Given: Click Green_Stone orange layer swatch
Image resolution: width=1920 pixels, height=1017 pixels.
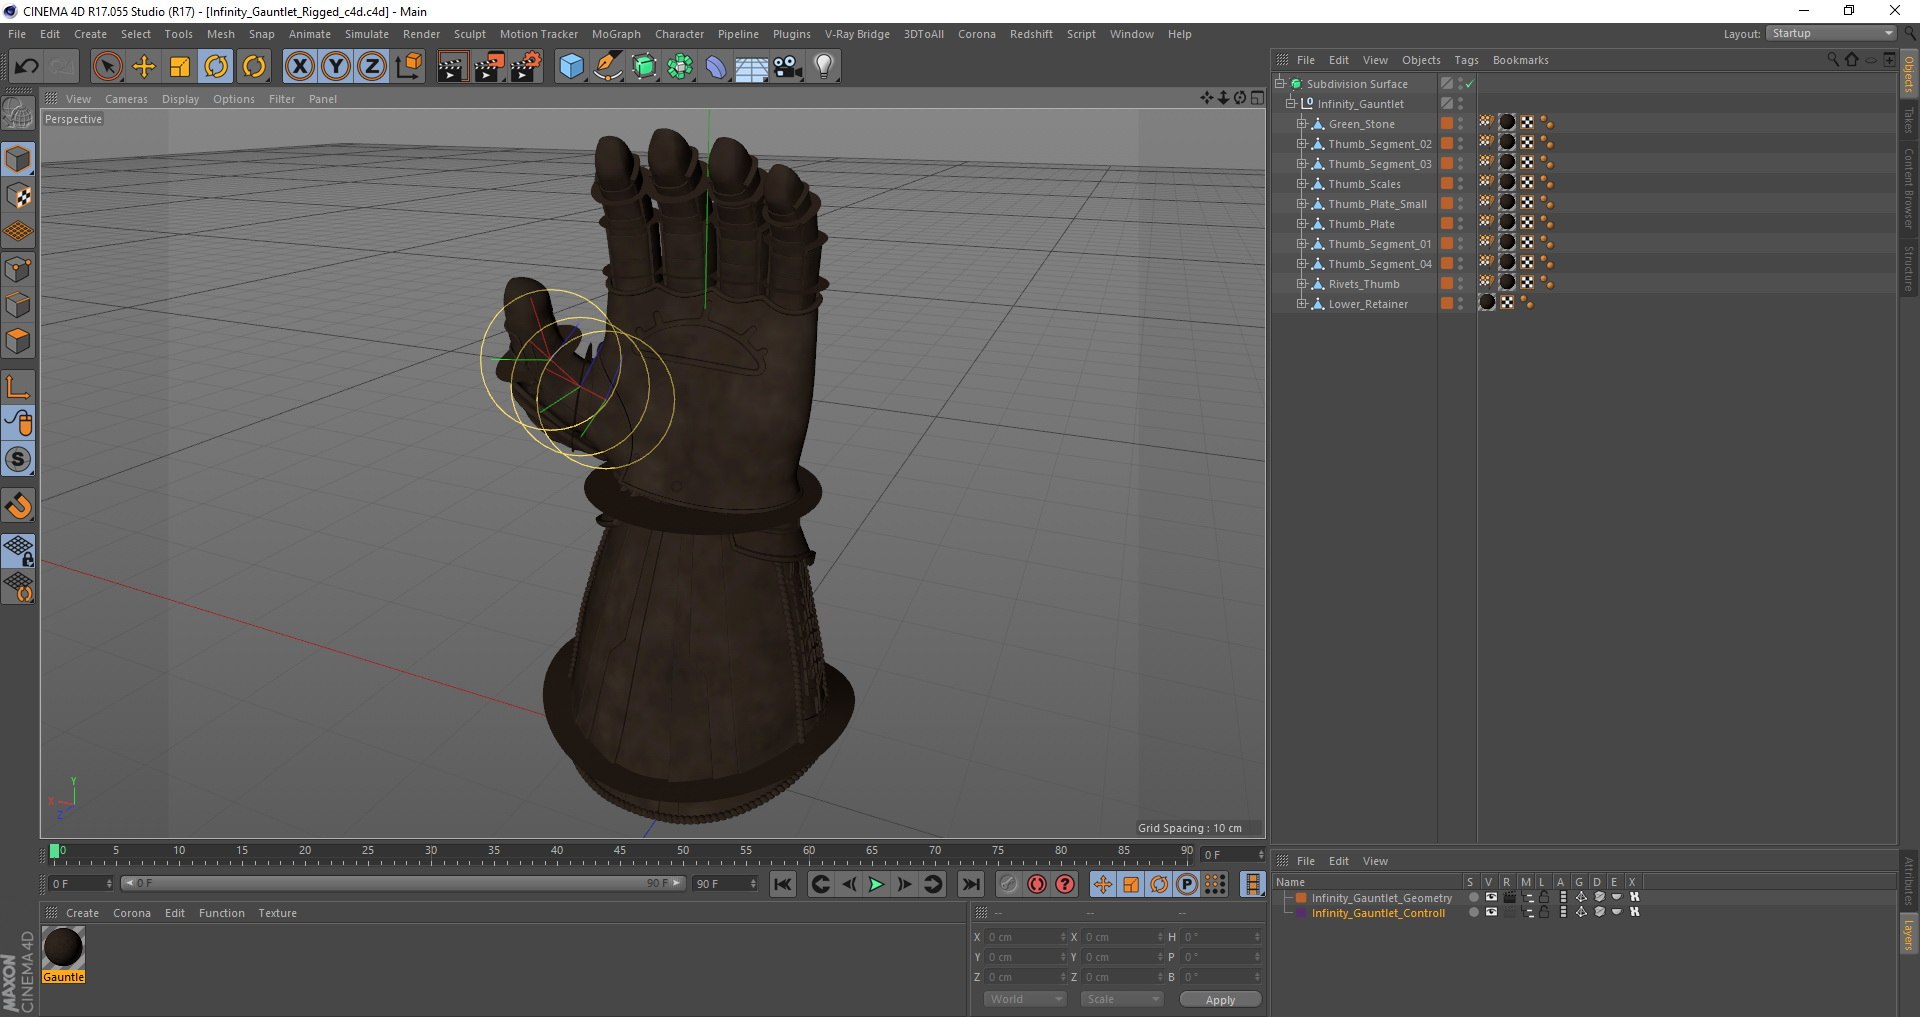Looking at the screenshot, I should (x=1446, y=123).
